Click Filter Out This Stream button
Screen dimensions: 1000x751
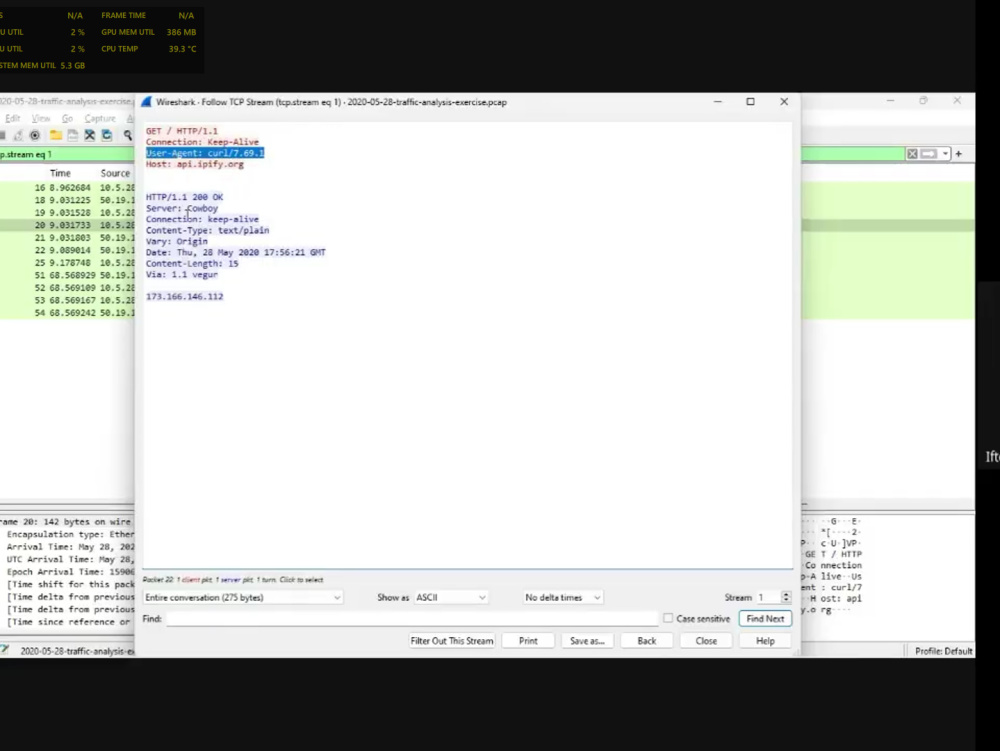(452, 641)
